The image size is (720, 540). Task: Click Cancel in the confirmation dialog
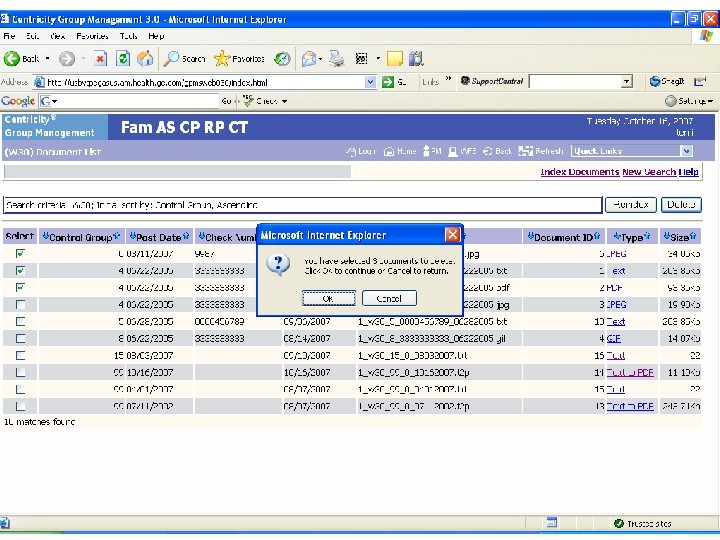[x=389, y=298]
